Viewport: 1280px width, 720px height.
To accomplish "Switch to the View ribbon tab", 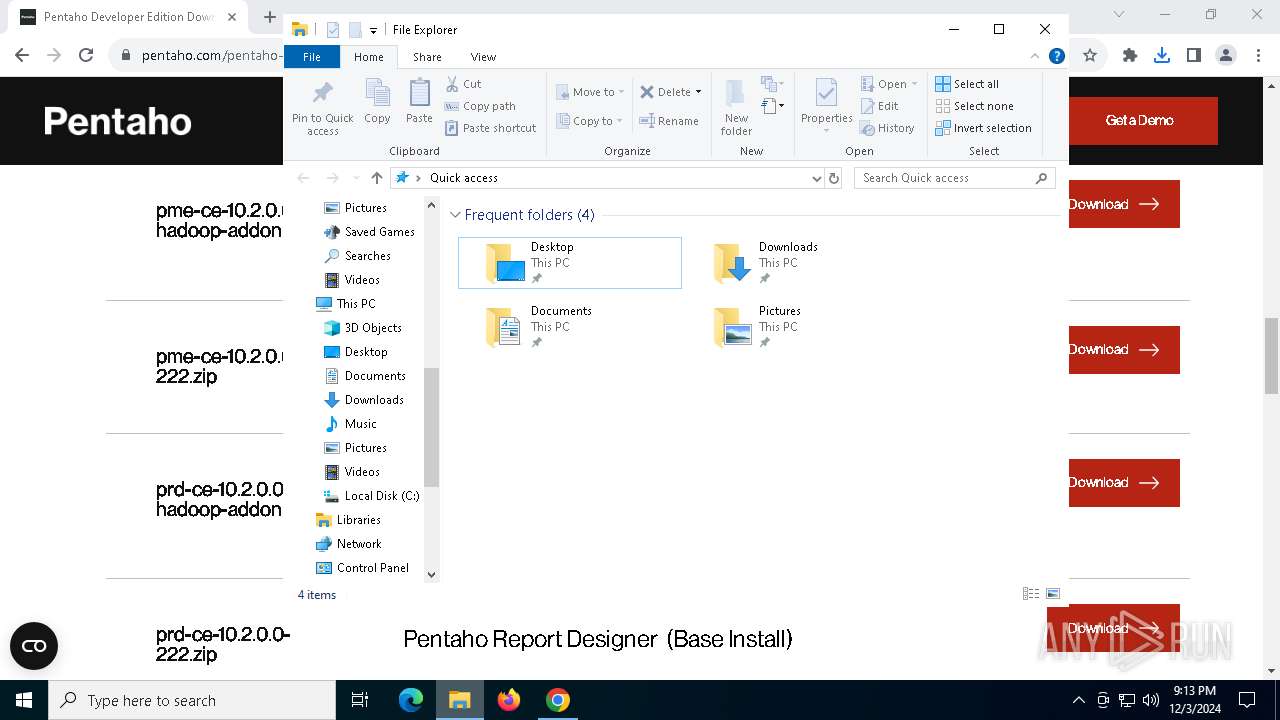I will (483, 57).
